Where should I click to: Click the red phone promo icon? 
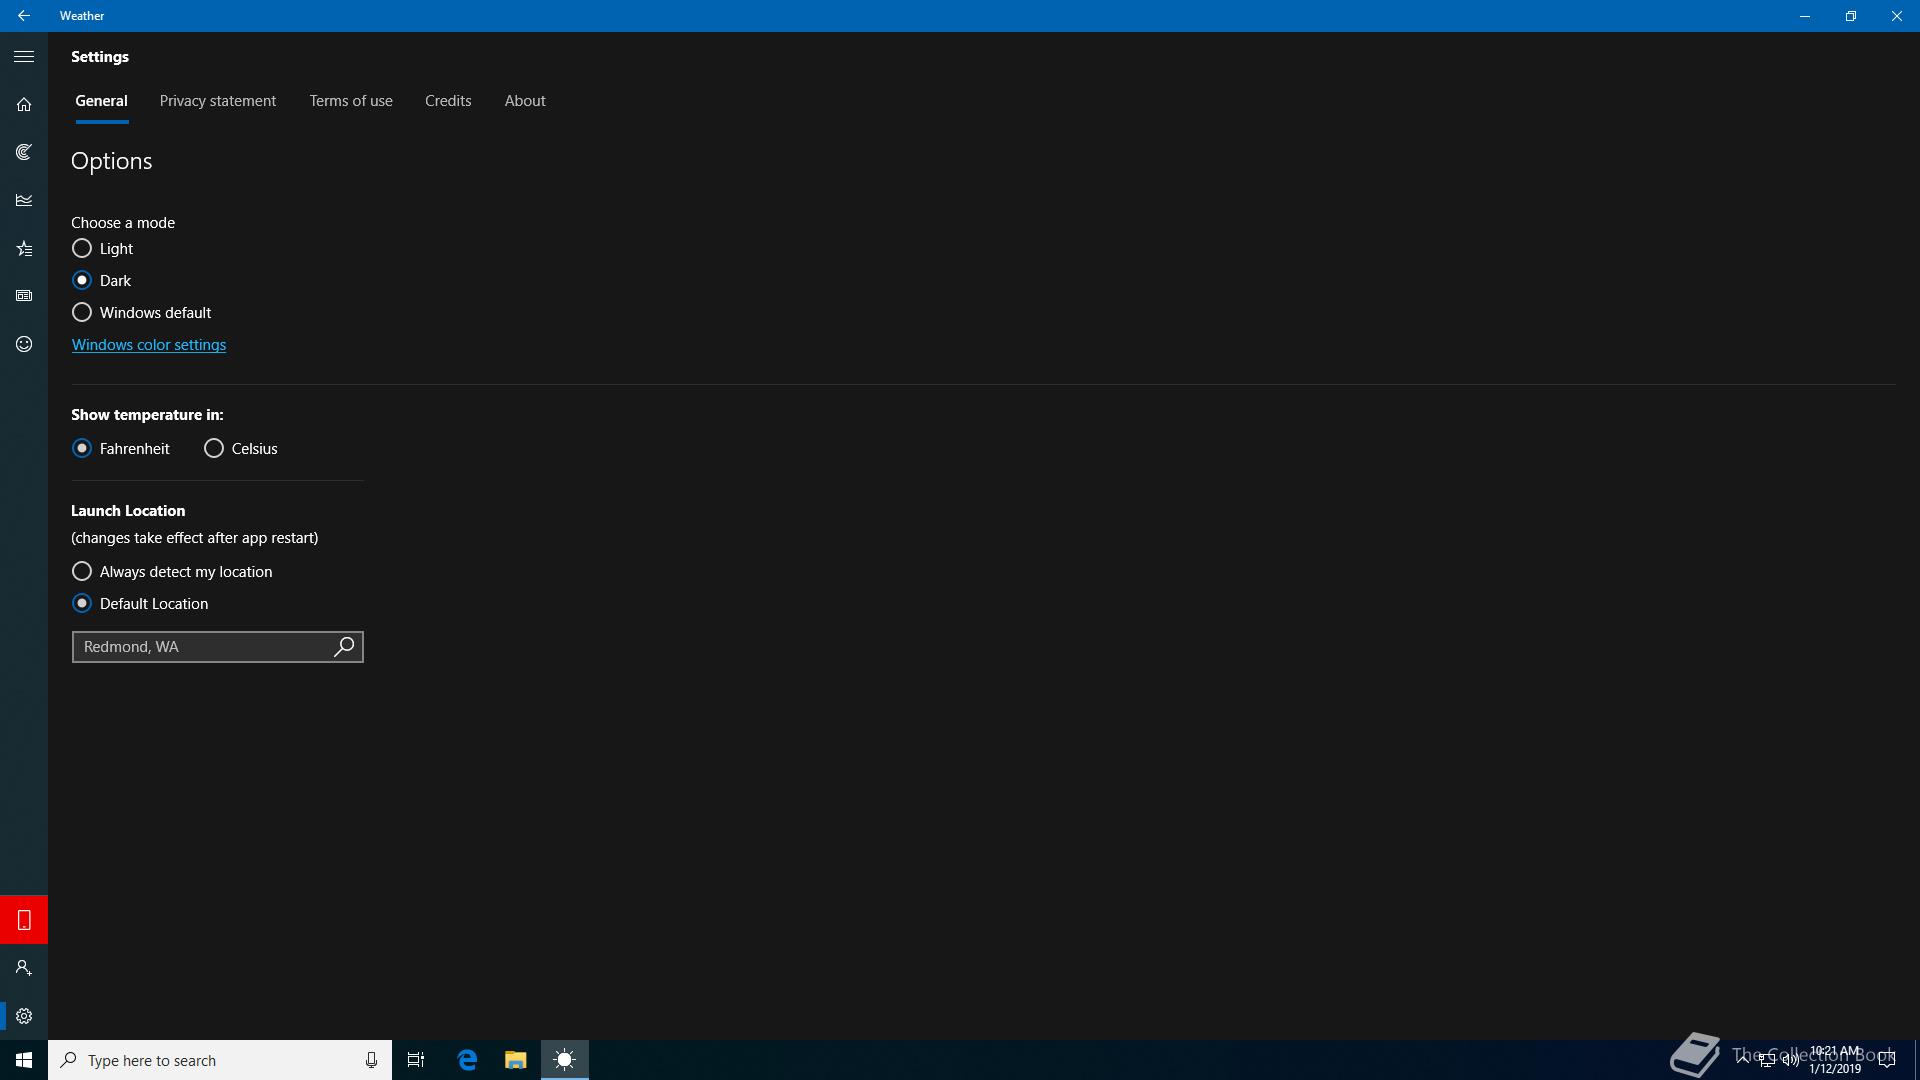tap(24, 919)
